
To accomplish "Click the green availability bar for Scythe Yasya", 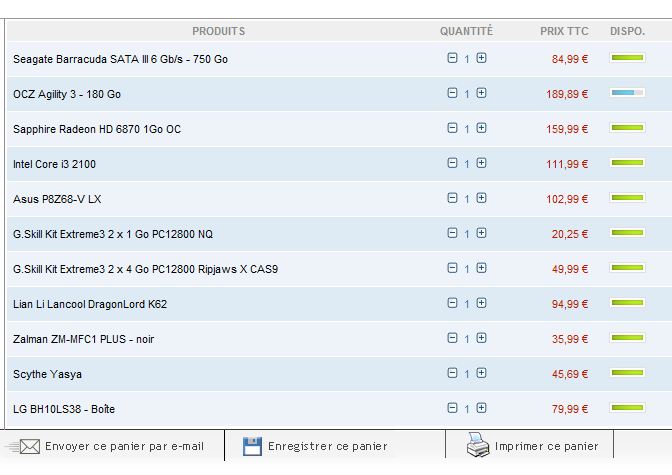I will pyautogui.click(x=627, y=373).
